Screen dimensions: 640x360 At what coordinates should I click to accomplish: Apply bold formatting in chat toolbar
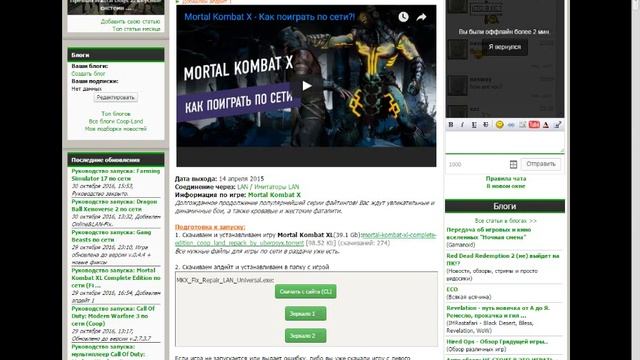(x=451, y=124)
